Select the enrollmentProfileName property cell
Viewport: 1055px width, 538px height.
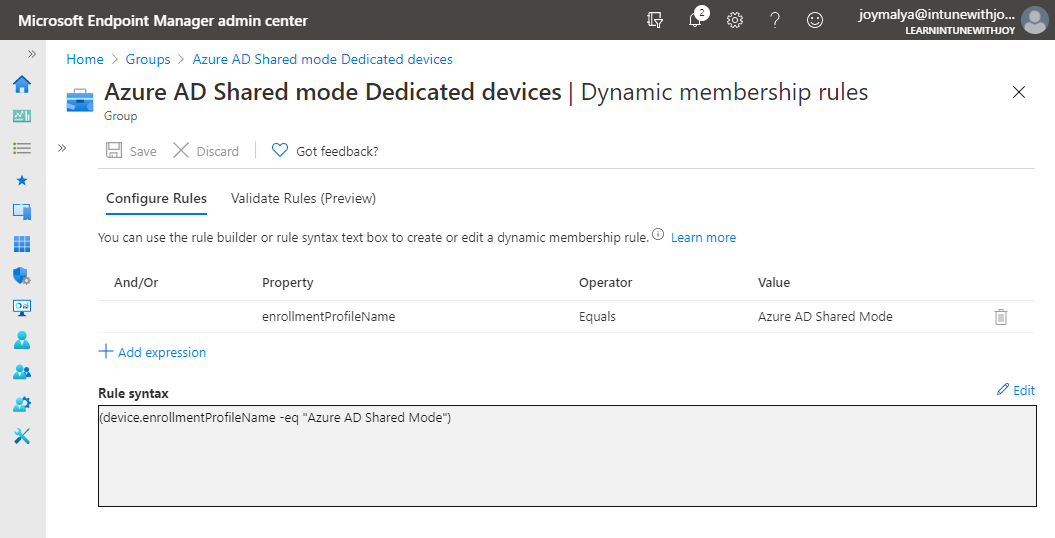[x=328, y=317]
